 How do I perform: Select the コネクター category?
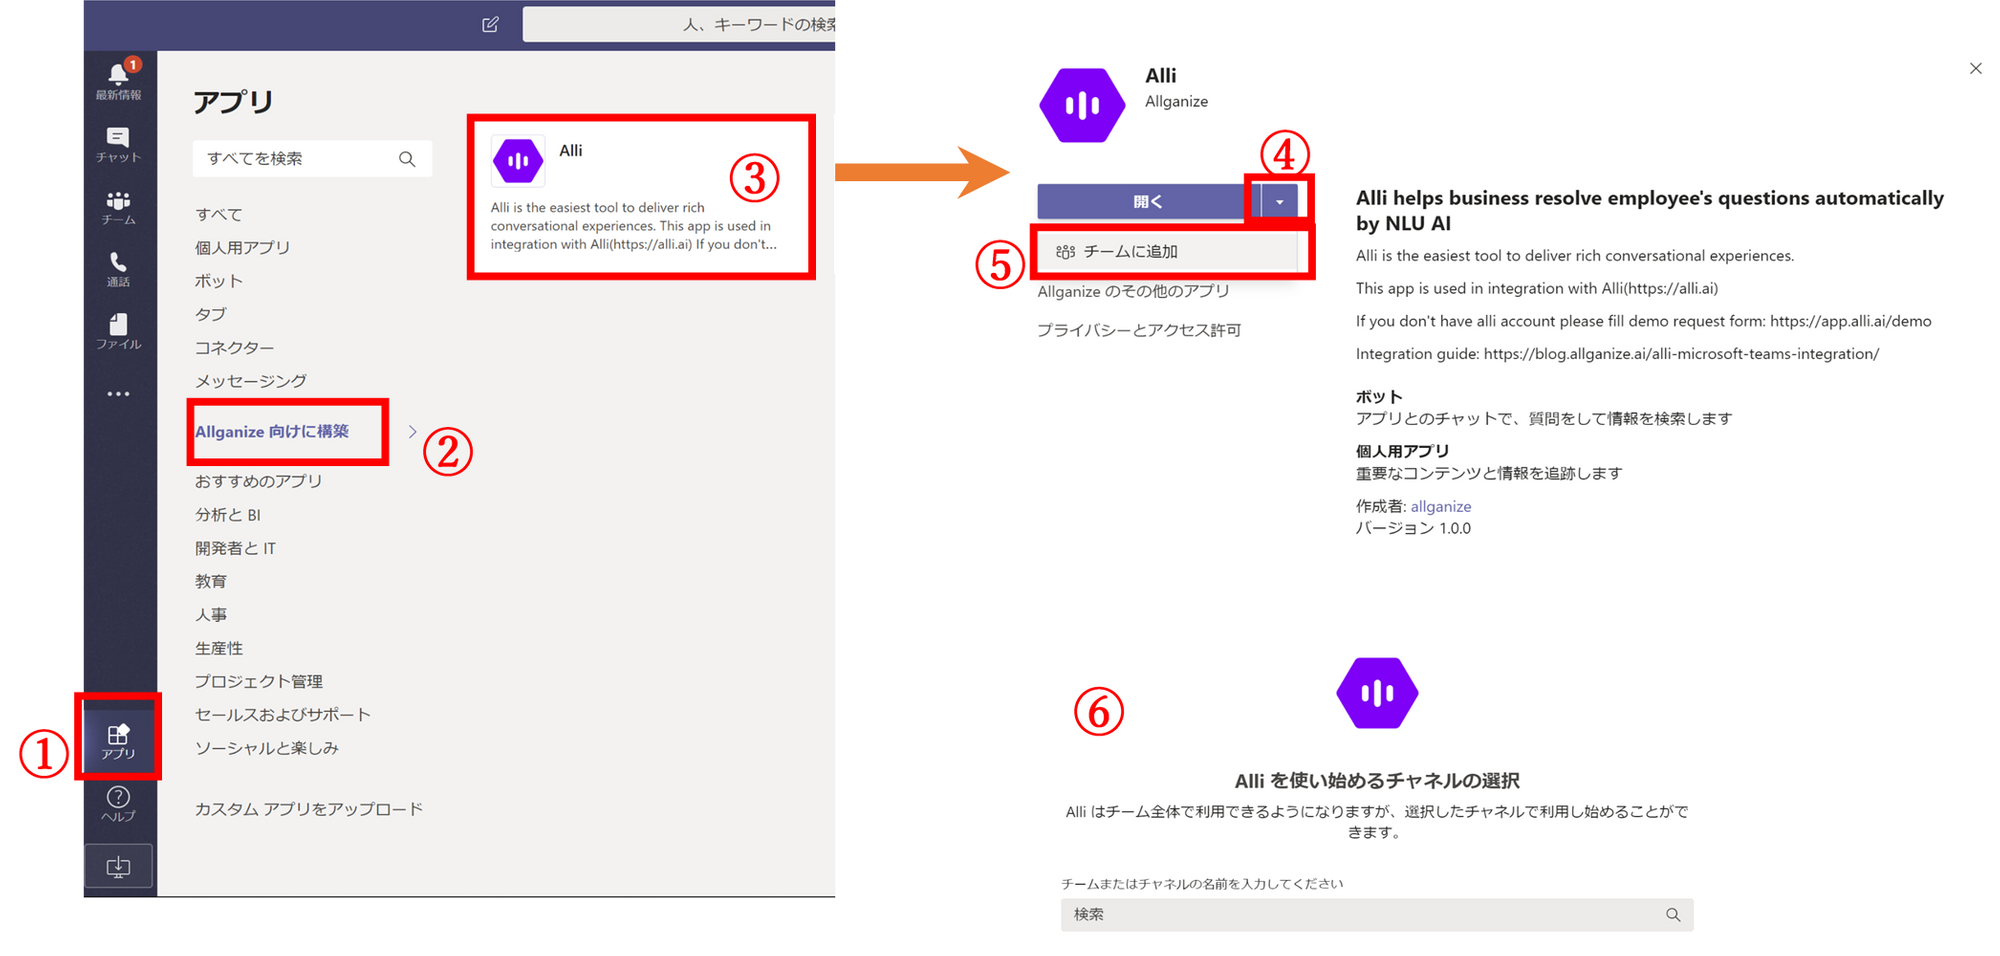point(234,348)
